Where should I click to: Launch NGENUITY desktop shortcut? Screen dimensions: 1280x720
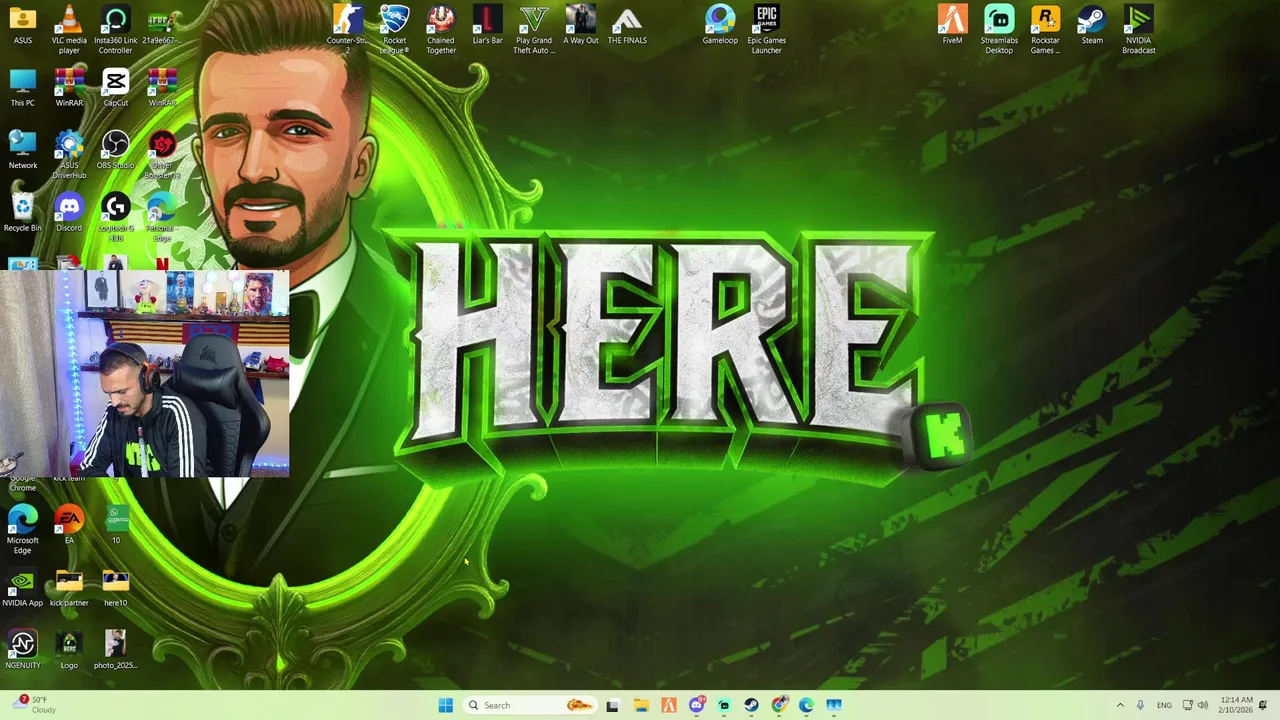22,650
